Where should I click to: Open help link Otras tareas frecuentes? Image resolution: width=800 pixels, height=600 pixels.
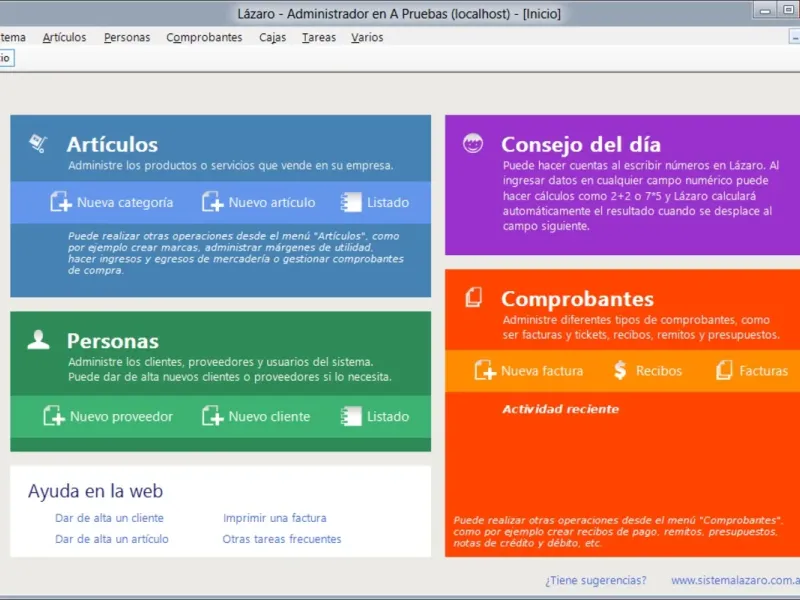point(282,539)
